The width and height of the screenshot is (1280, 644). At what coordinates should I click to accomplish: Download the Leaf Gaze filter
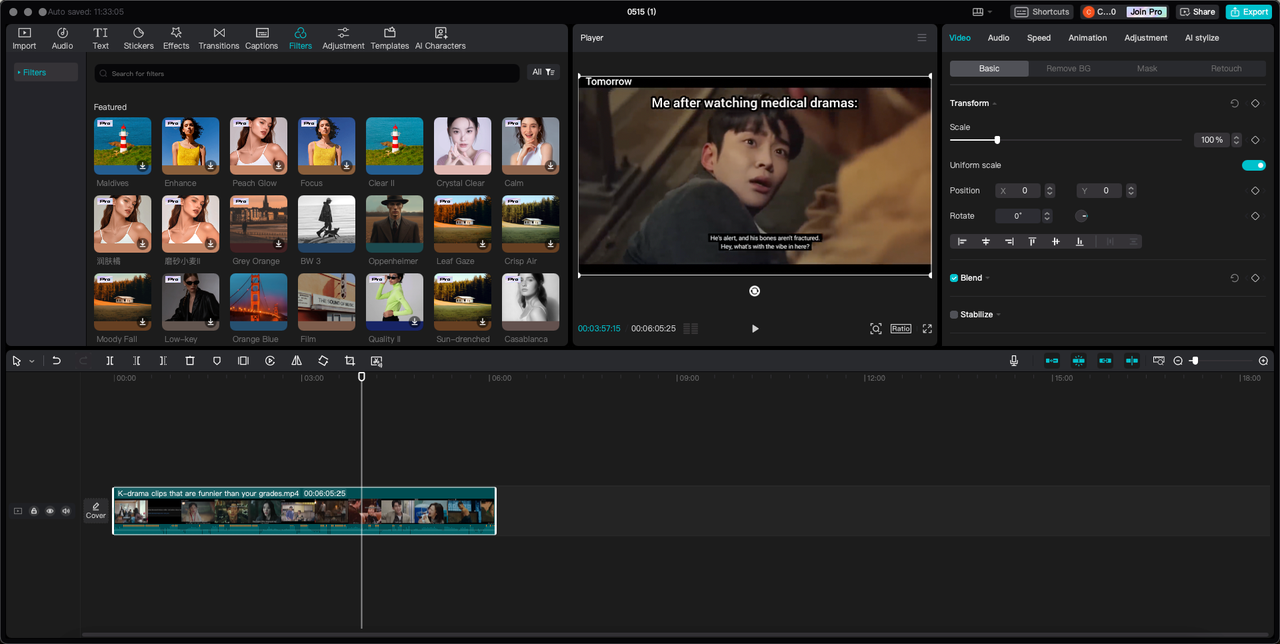point(482,244)
